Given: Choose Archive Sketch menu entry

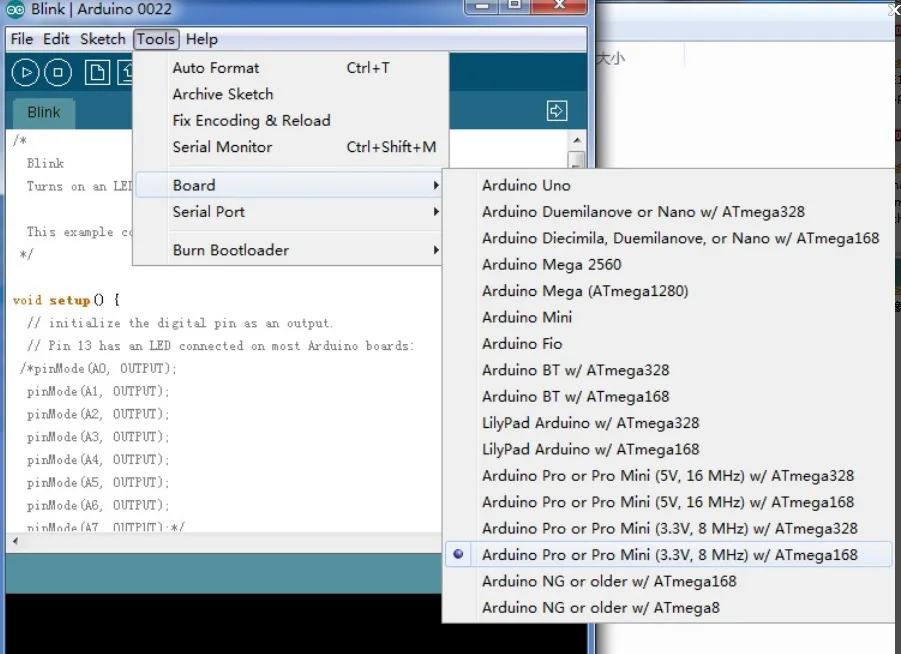Looking at the screenshot, I should [291, 94].
